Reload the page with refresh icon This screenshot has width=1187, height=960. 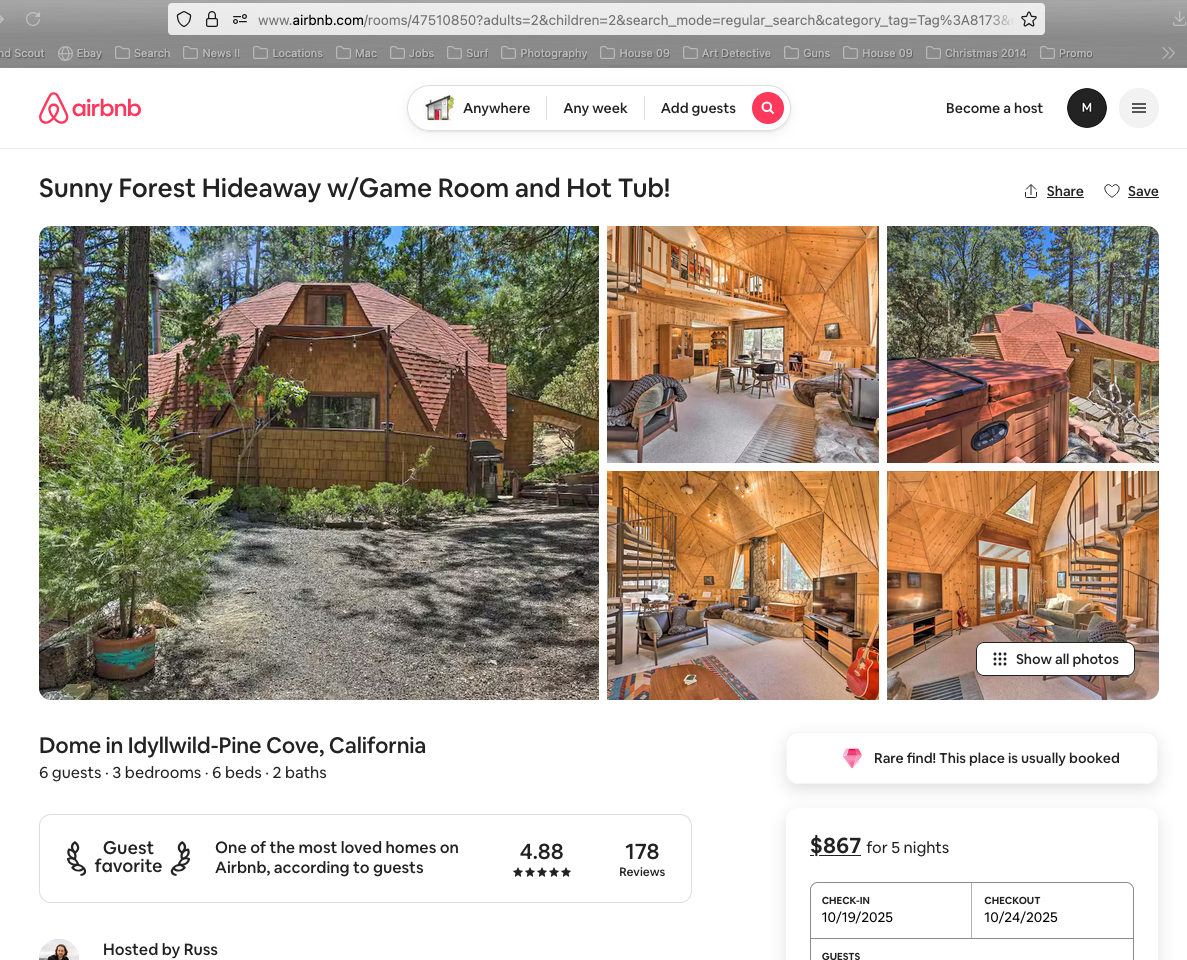(33, 19)
